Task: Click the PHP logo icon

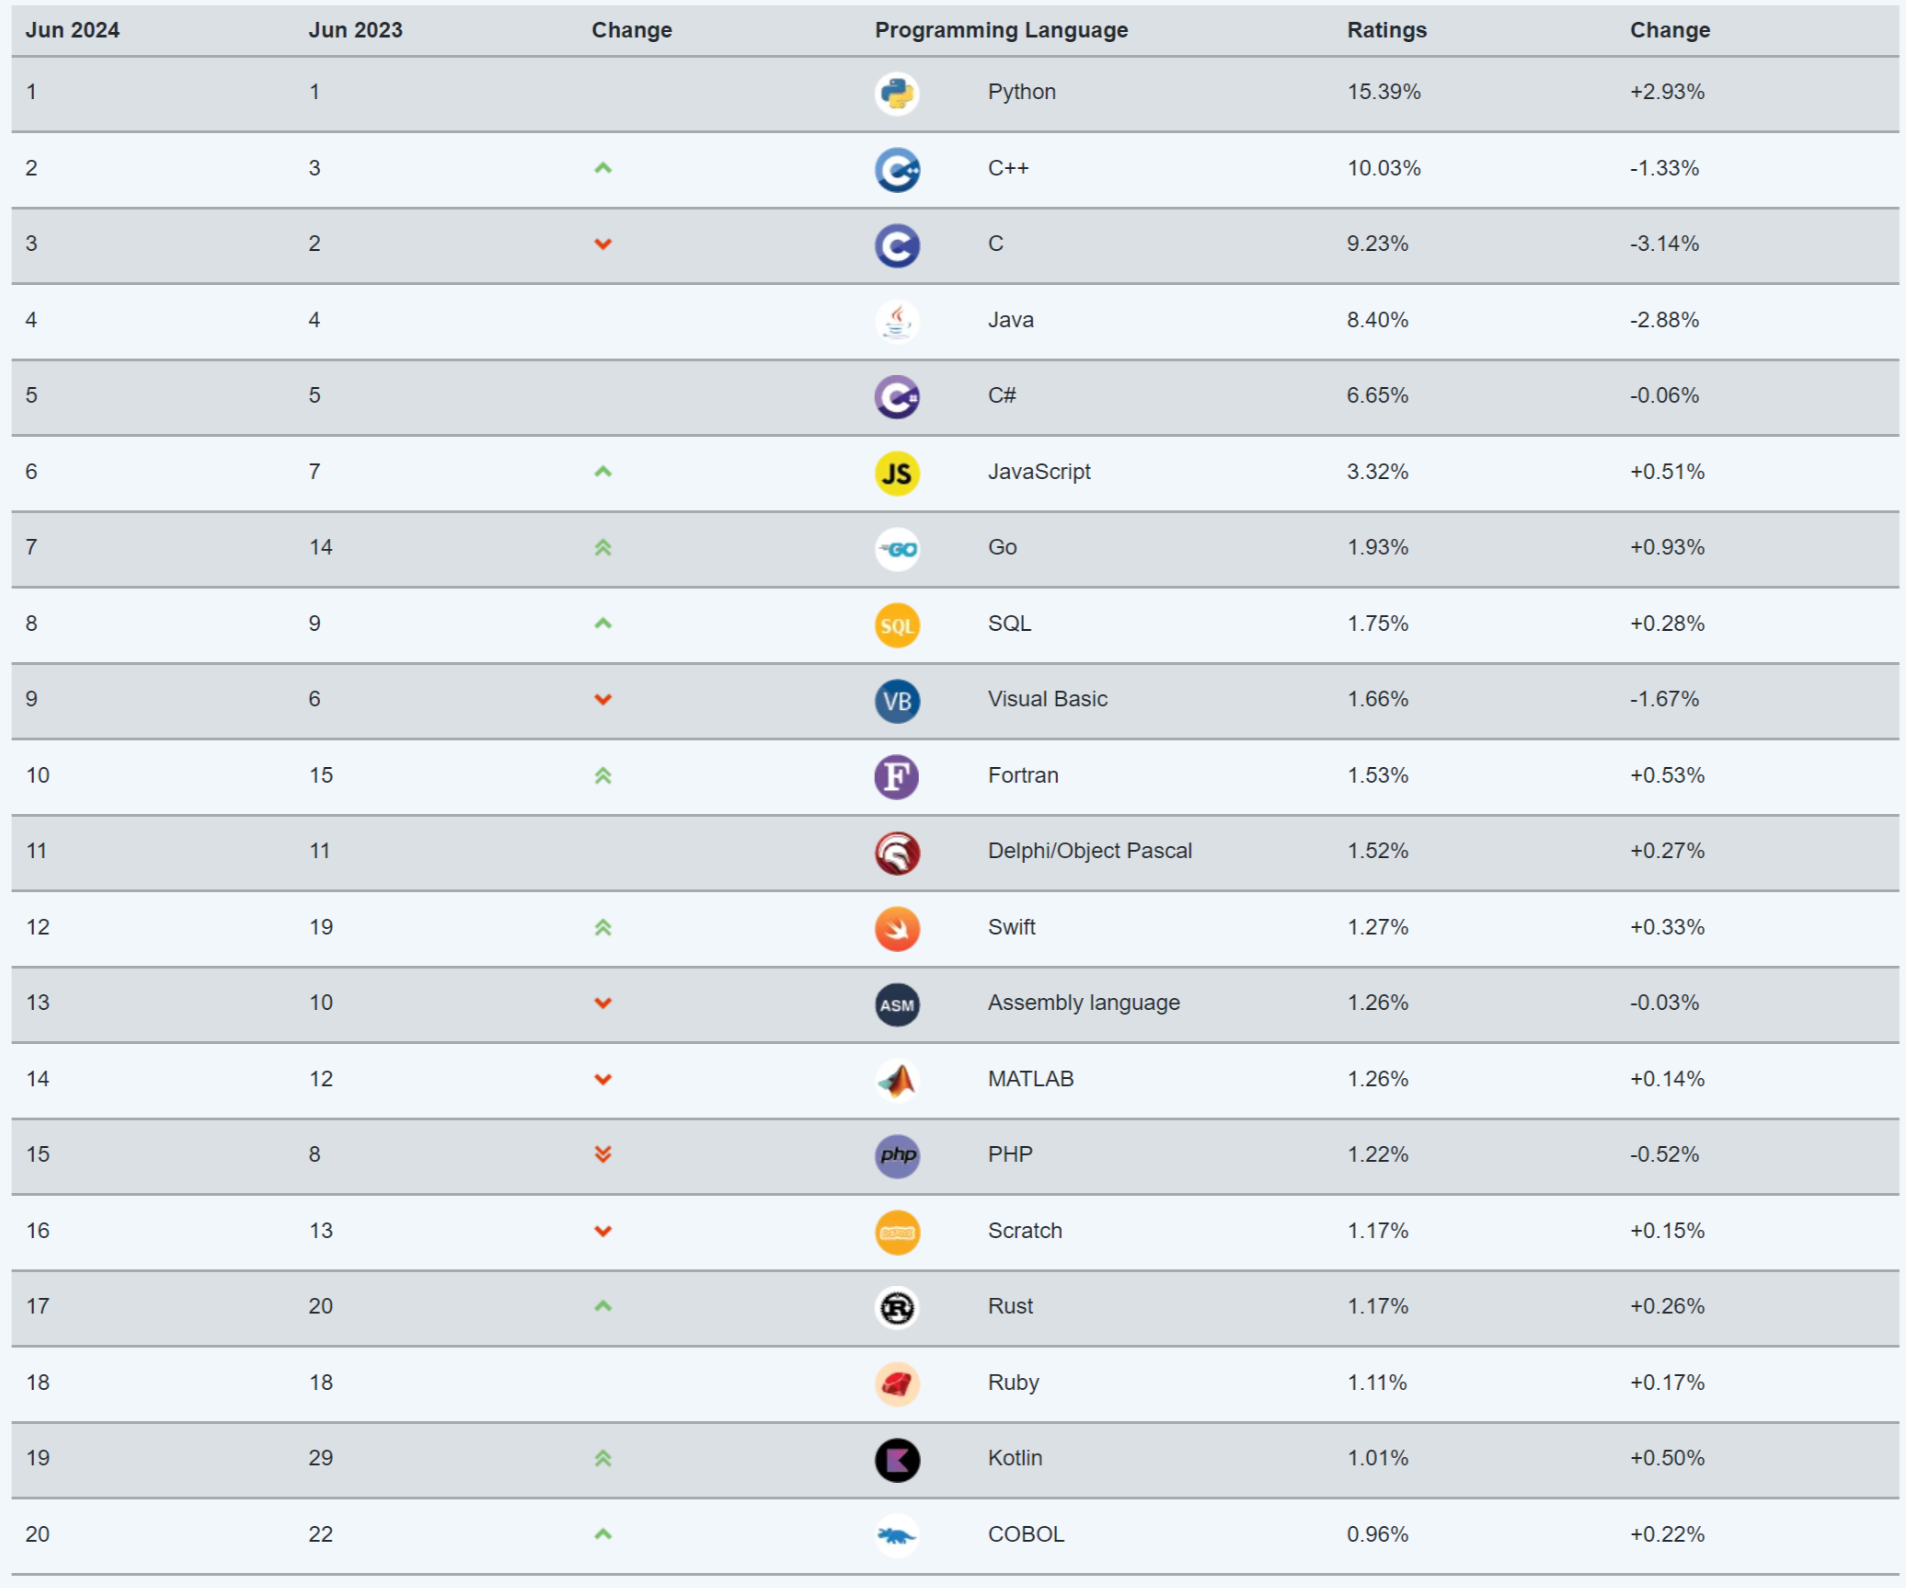Action: 897,1156
